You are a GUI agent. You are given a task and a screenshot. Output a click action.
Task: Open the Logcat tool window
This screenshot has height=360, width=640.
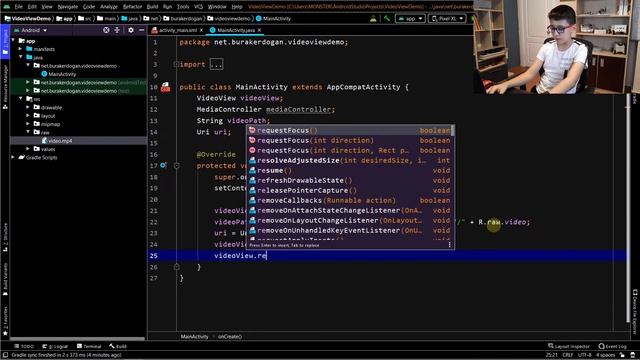pos(55,346)
